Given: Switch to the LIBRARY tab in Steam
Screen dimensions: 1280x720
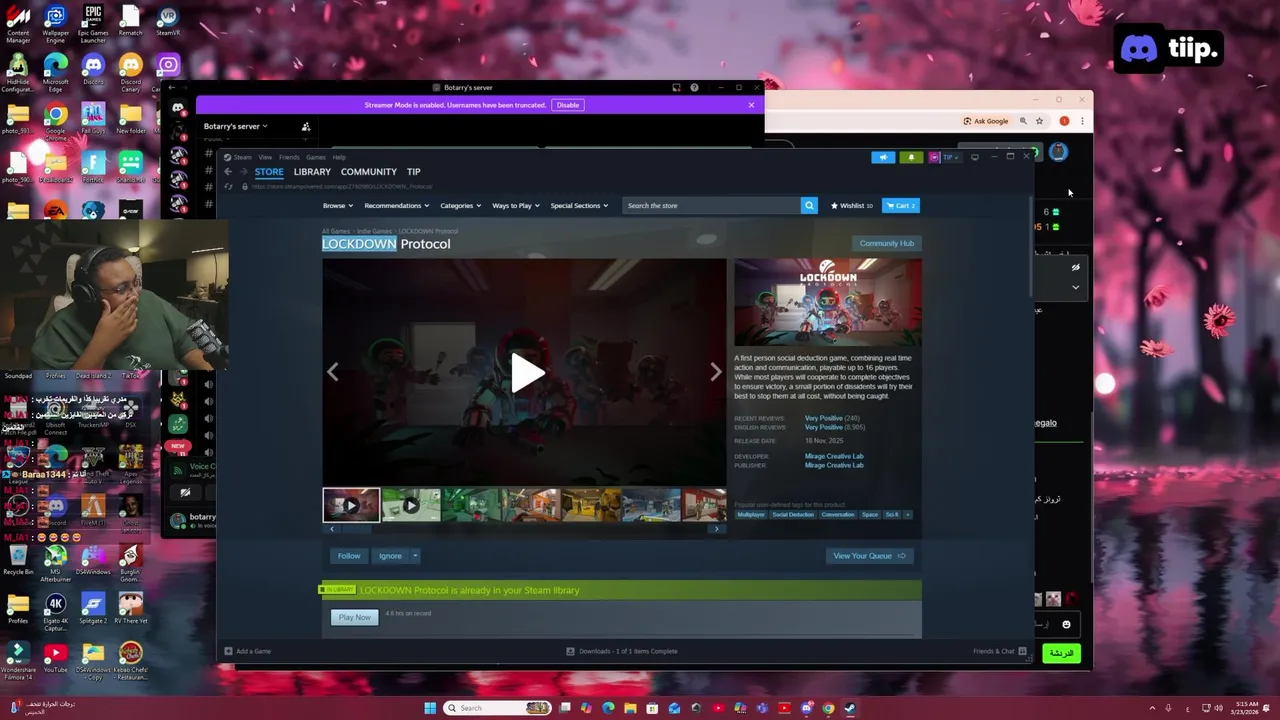Looking at the screenshot, I should [x=312, y=172].
